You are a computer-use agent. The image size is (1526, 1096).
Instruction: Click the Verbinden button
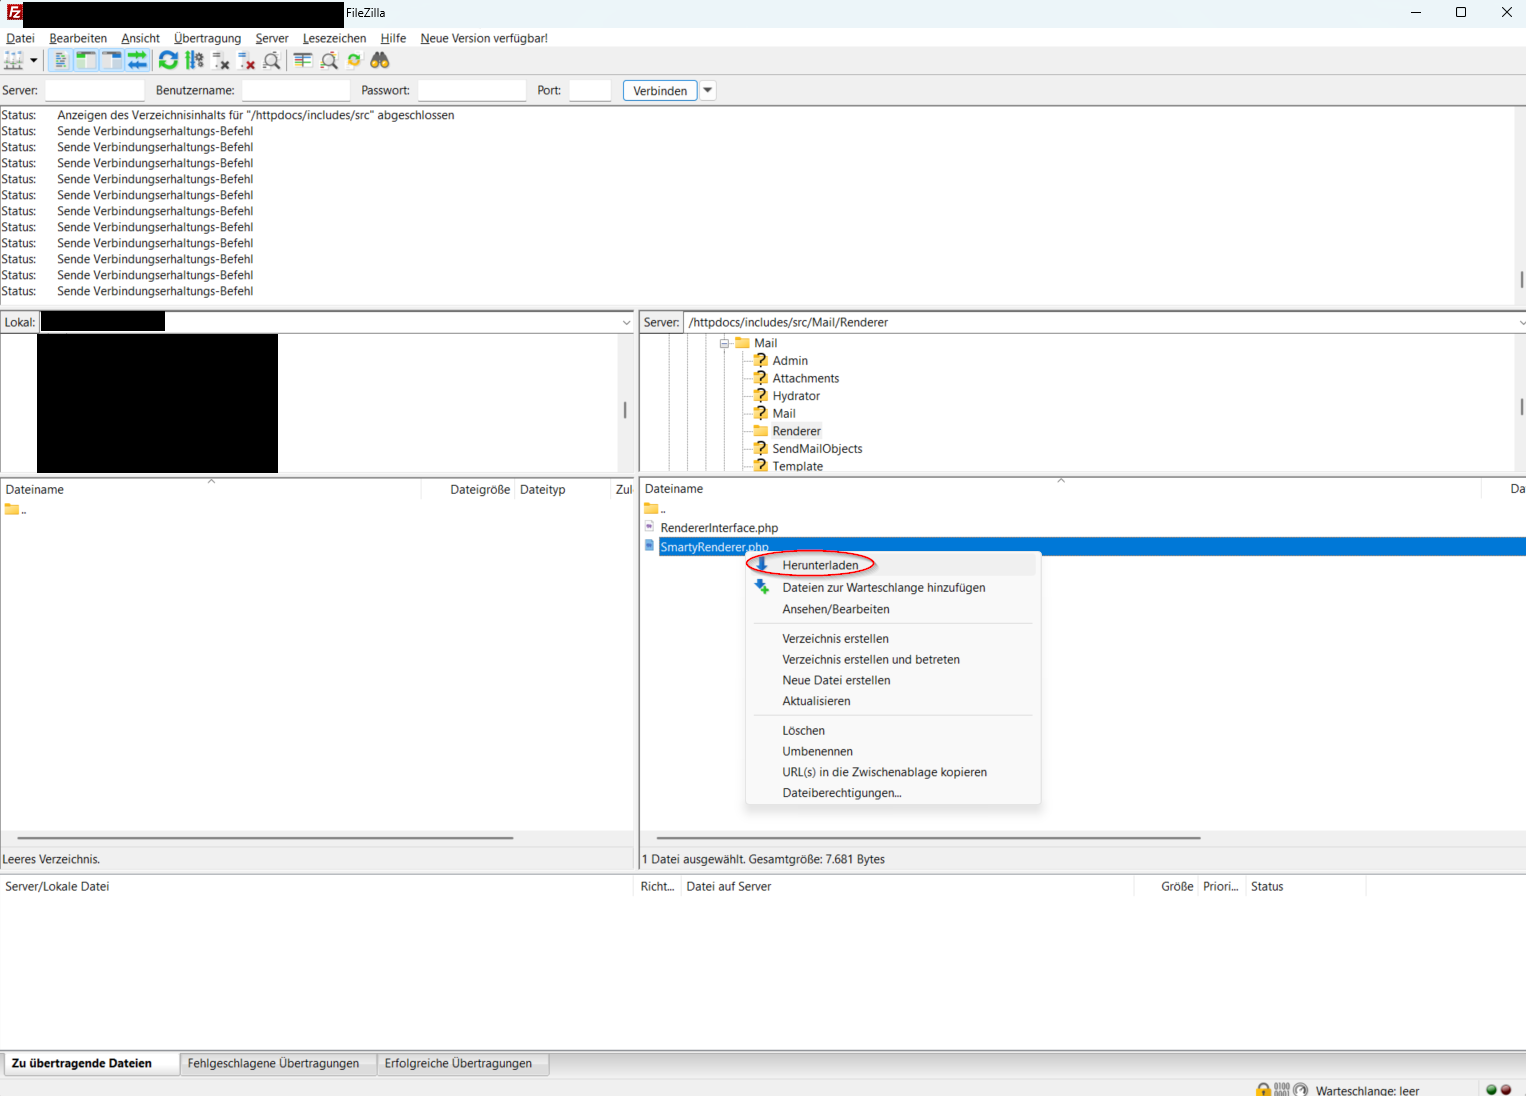[x=660, y=90]
